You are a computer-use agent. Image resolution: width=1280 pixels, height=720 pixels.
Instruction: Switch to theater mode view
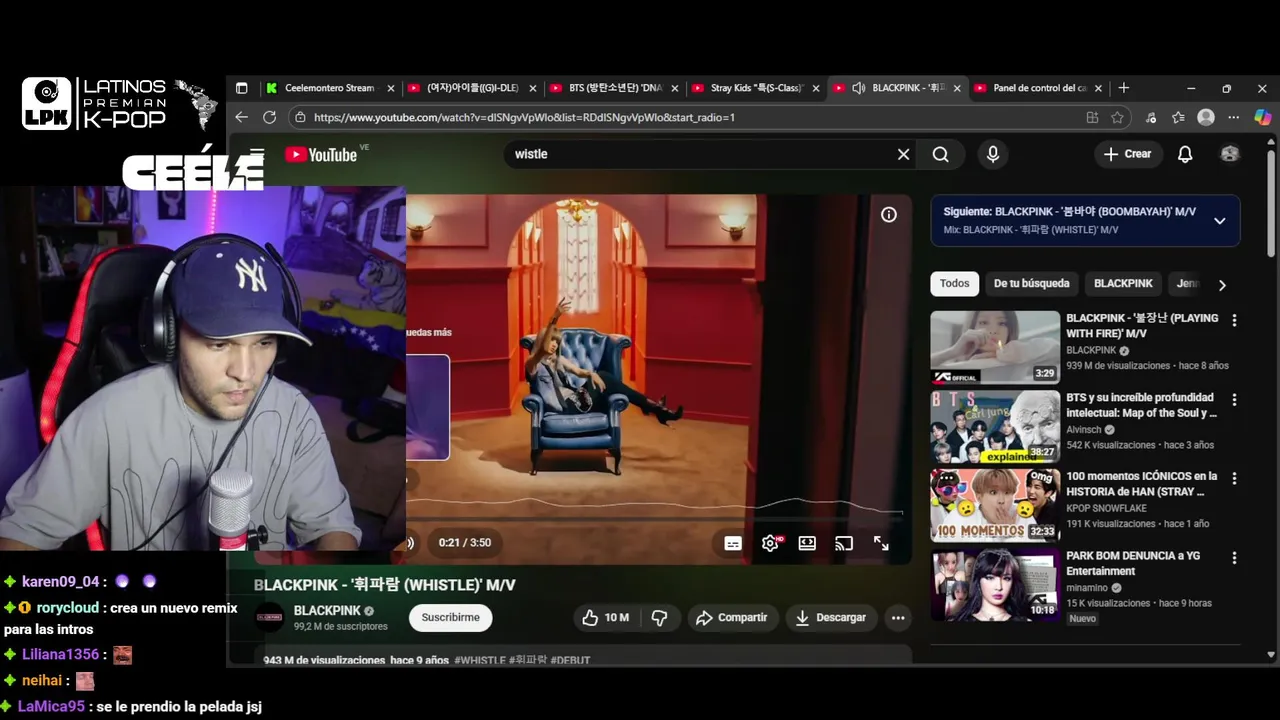point(807,543)
